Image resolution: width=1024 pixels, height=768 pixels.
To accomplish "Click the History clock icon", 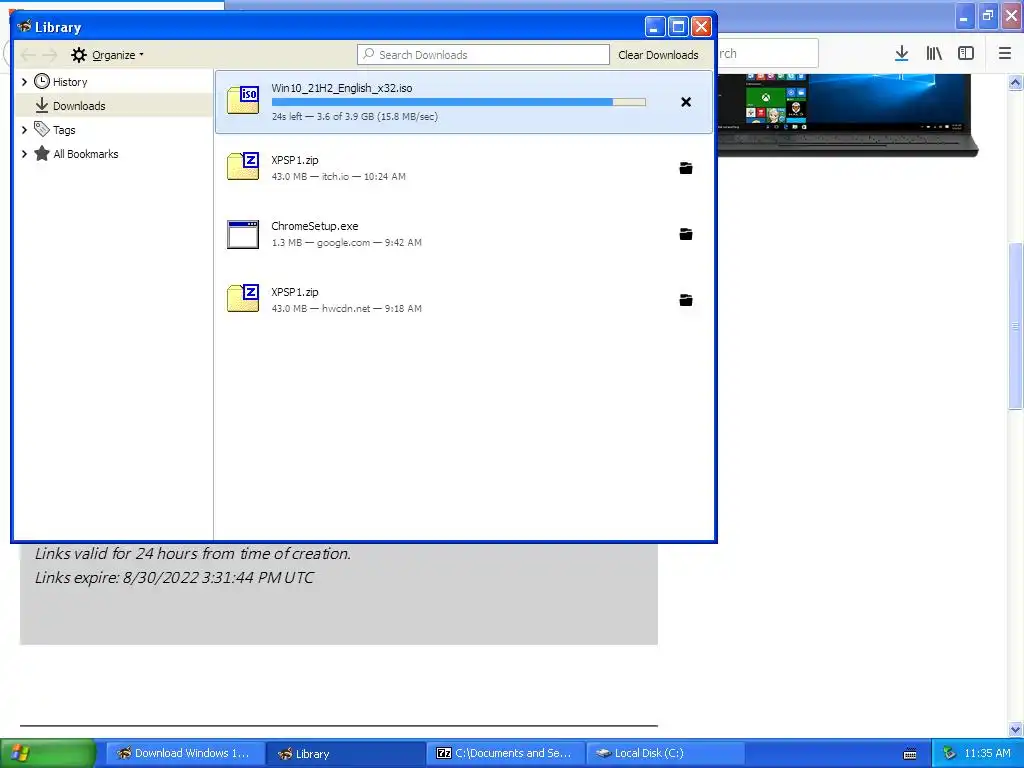I will click(x=42, y=81).
